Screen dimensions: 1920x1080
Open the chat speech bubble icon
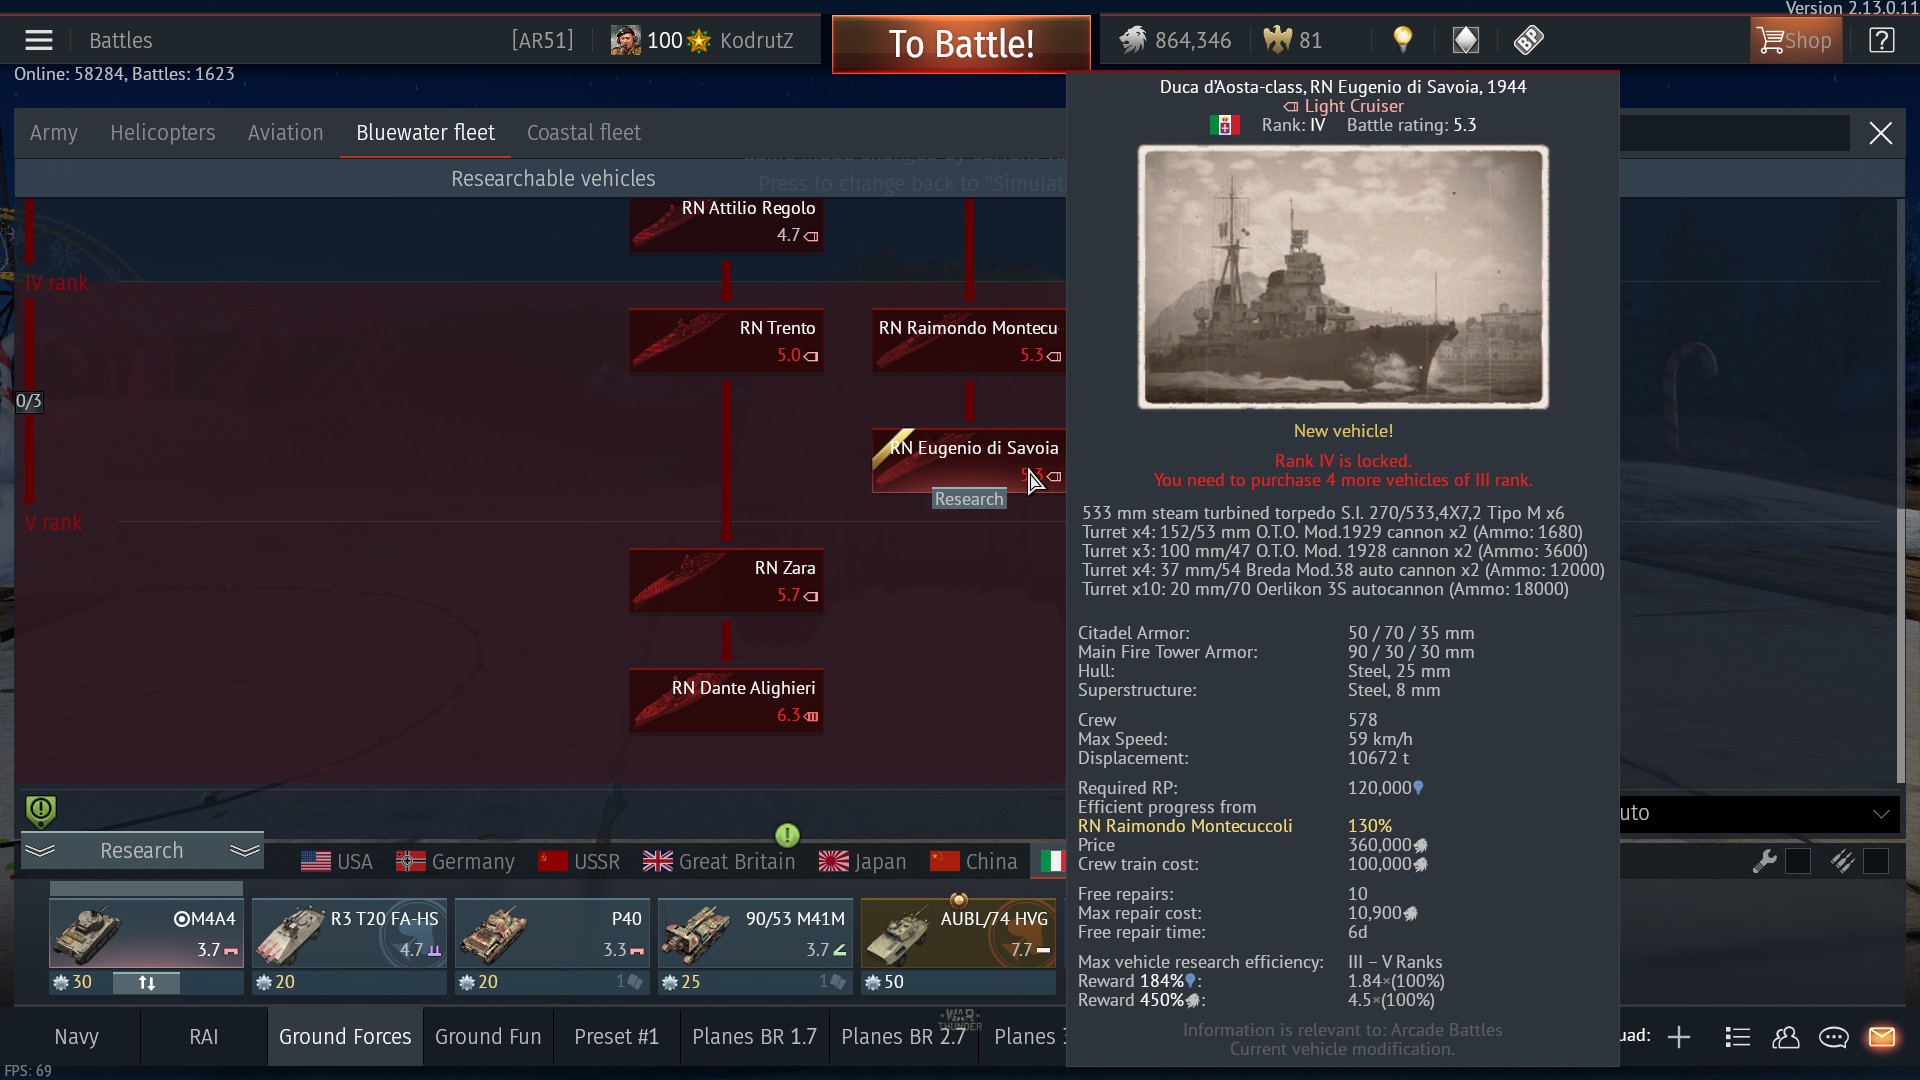pos(1833,1037)
